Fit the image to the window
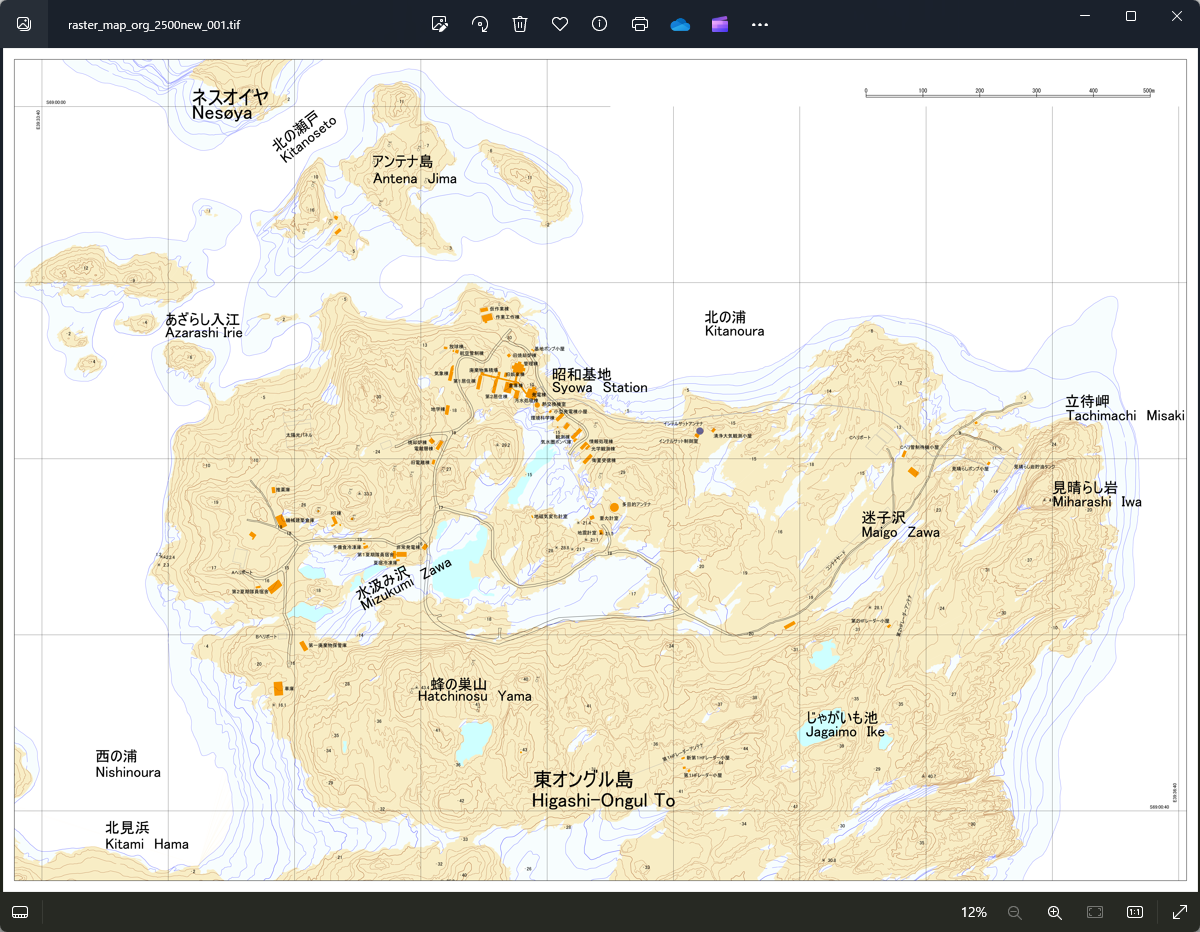The width and height of the screenshot is (1200, 932). [1094, 912]
